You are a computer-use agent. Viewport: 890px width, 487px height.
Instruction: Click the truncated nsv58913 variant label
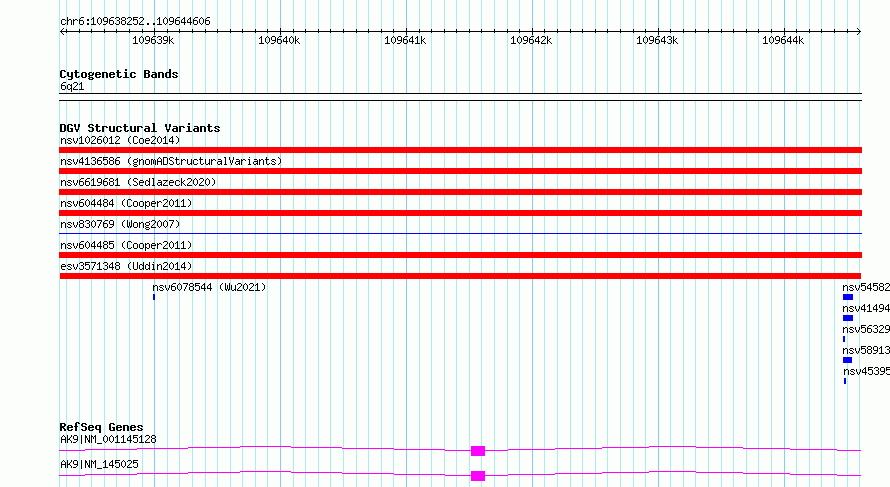tap(866, 350)
